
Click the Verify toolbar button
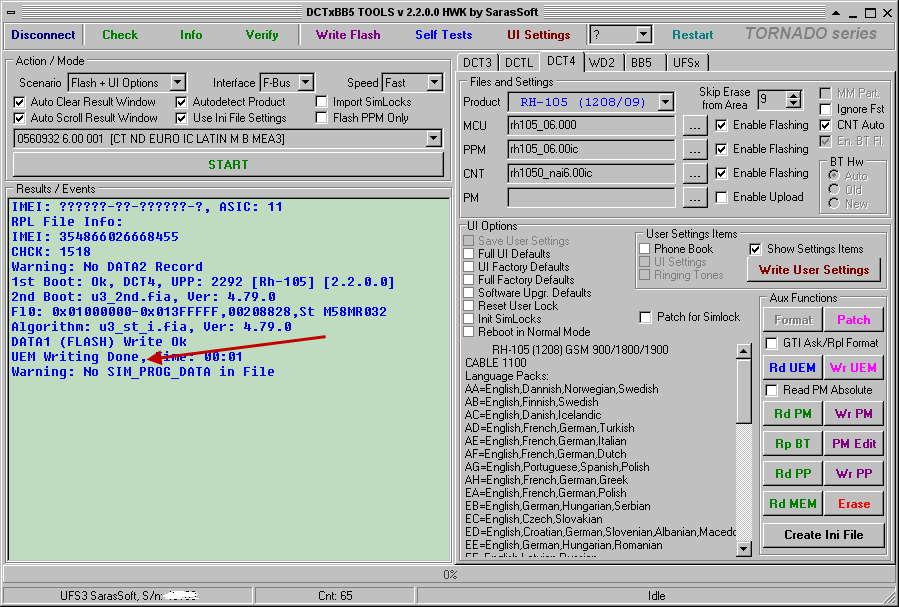tap(262, 35)
